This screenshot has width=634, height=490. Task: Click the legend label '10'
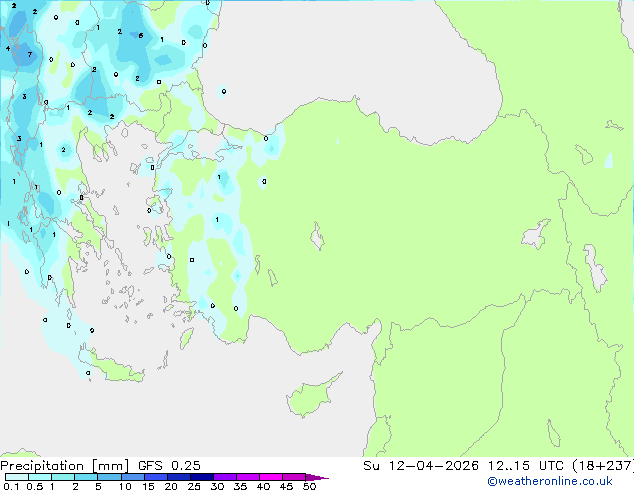pyautogui.click(x=125, y=486)
